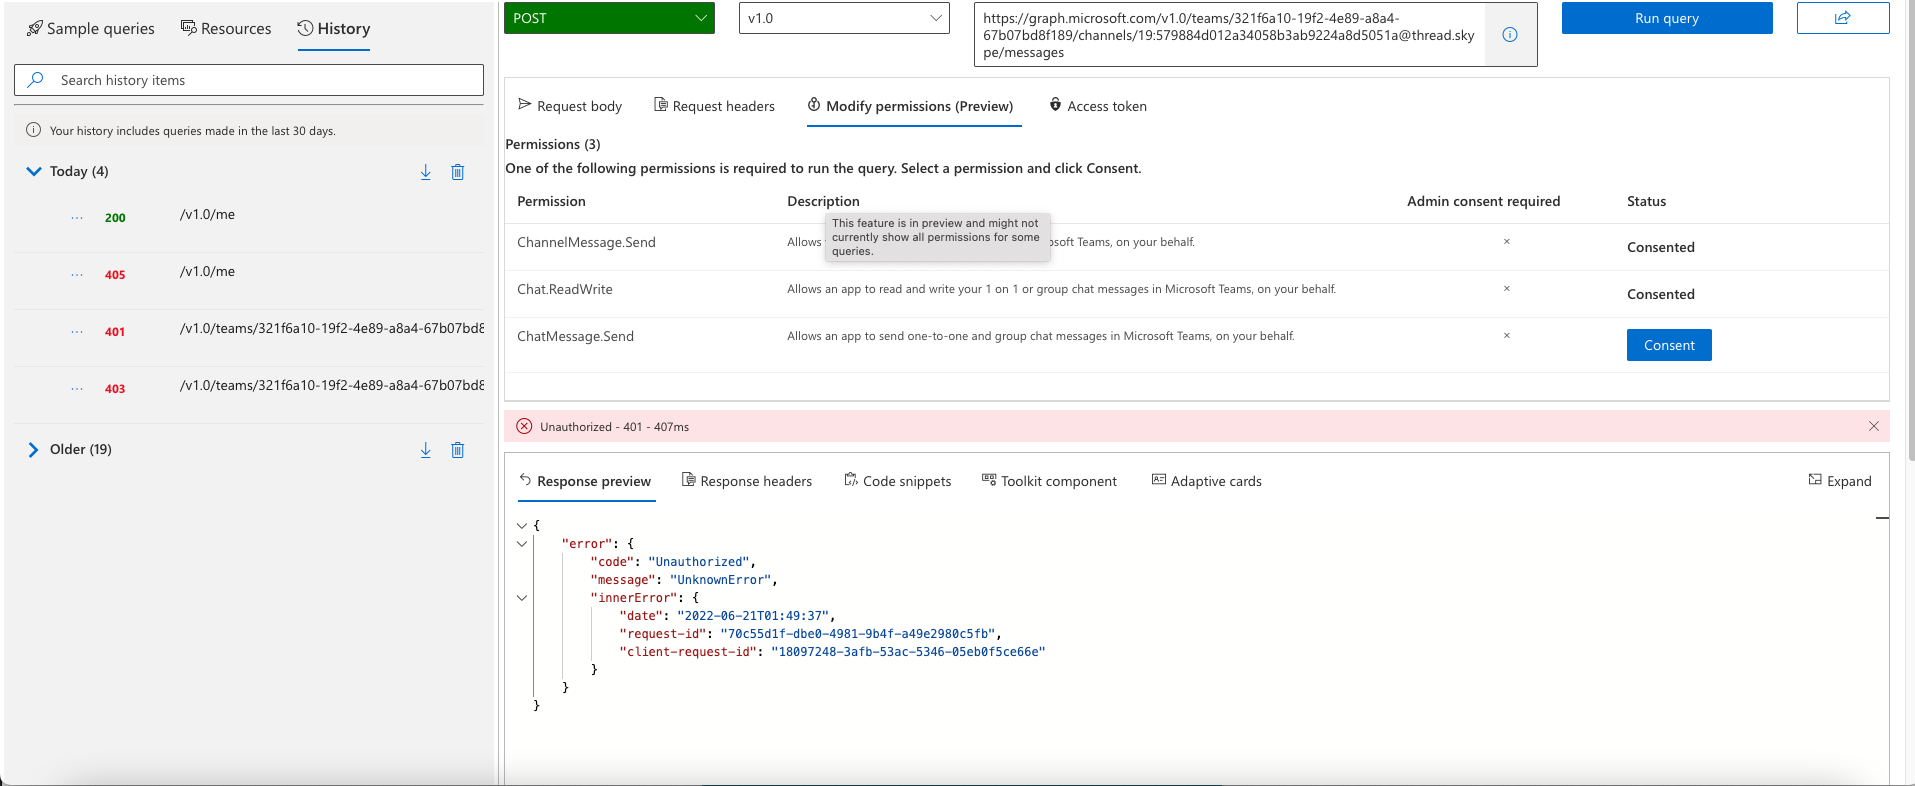Collapse the Today (4) history group
This screenshot has width=1915, height=786.
34,171
